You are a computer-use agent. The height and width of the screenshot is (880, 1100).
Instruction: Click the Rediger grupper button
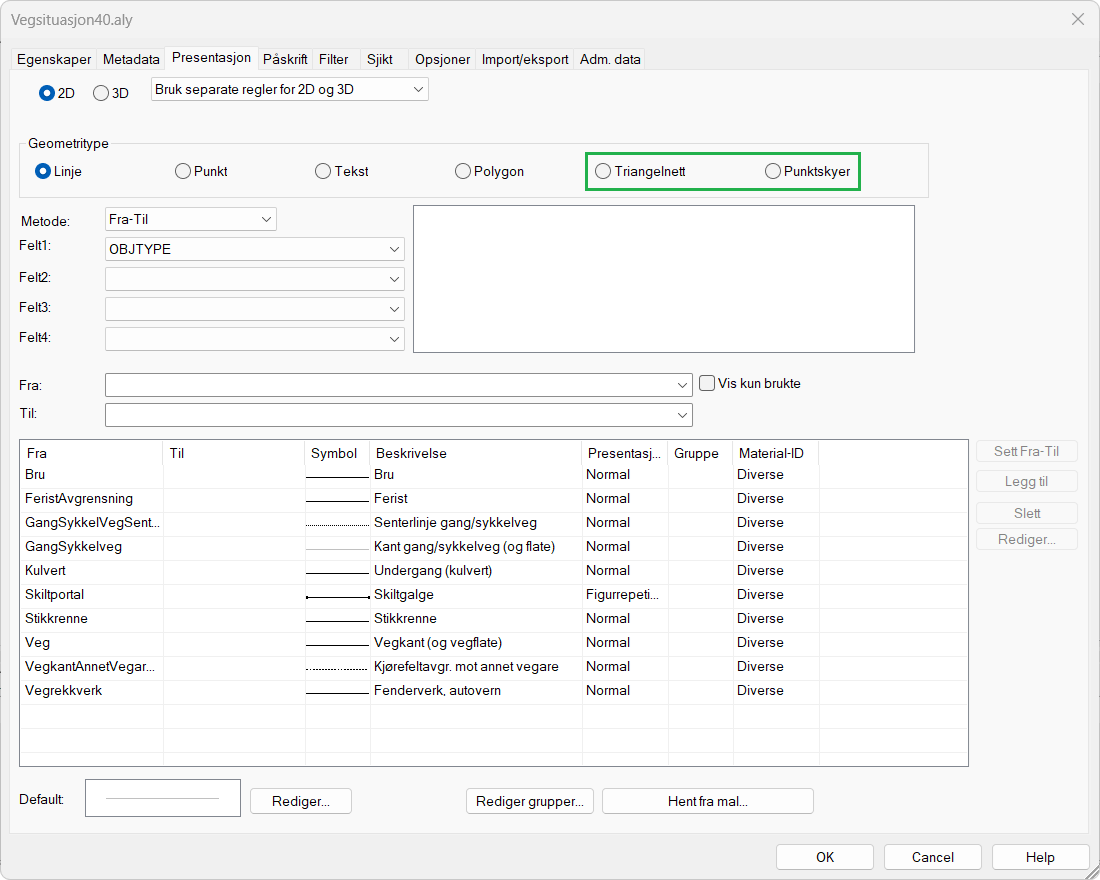click(530, 801)
